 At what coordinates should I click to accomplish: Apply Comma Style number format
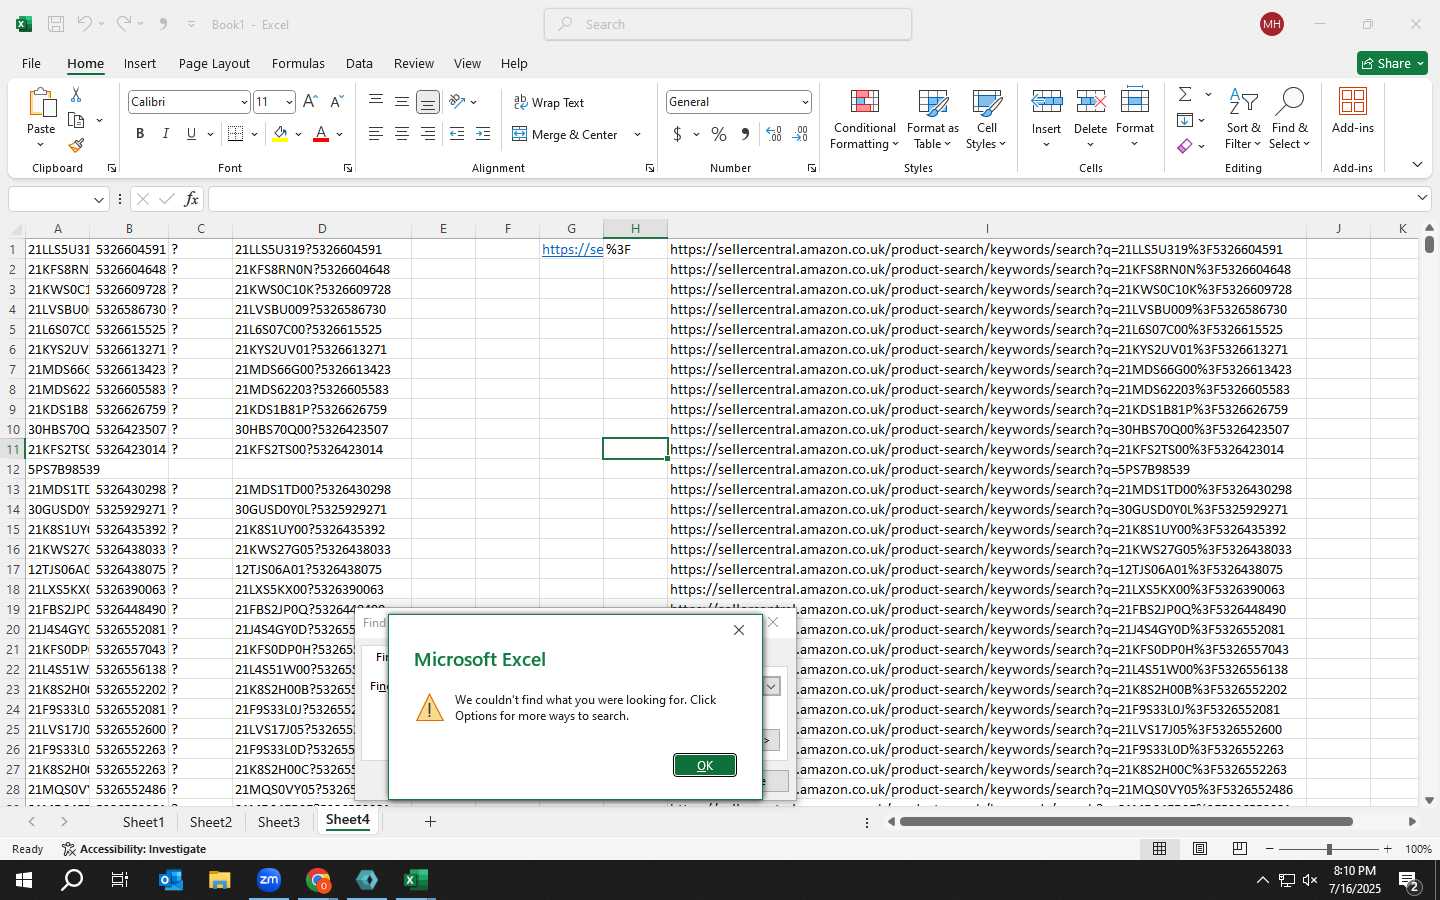[745, 134]
